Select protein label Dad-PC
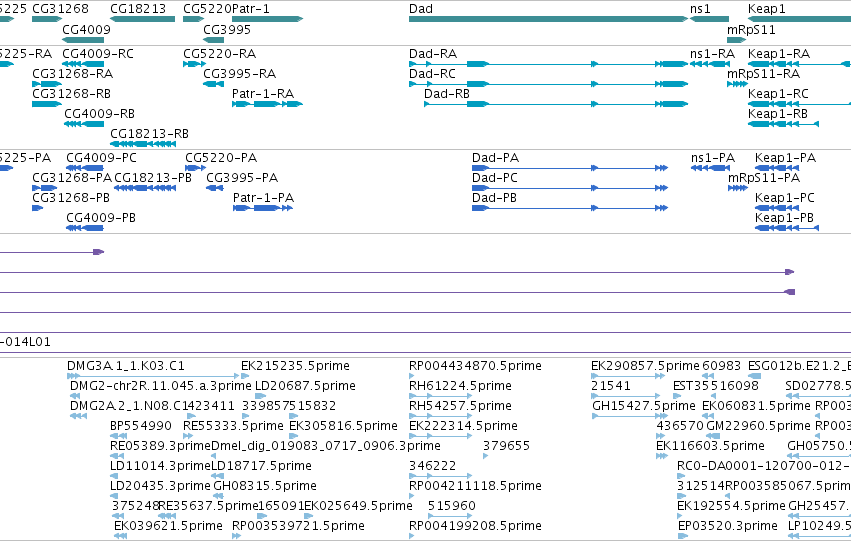 click(x=495, y=178)
